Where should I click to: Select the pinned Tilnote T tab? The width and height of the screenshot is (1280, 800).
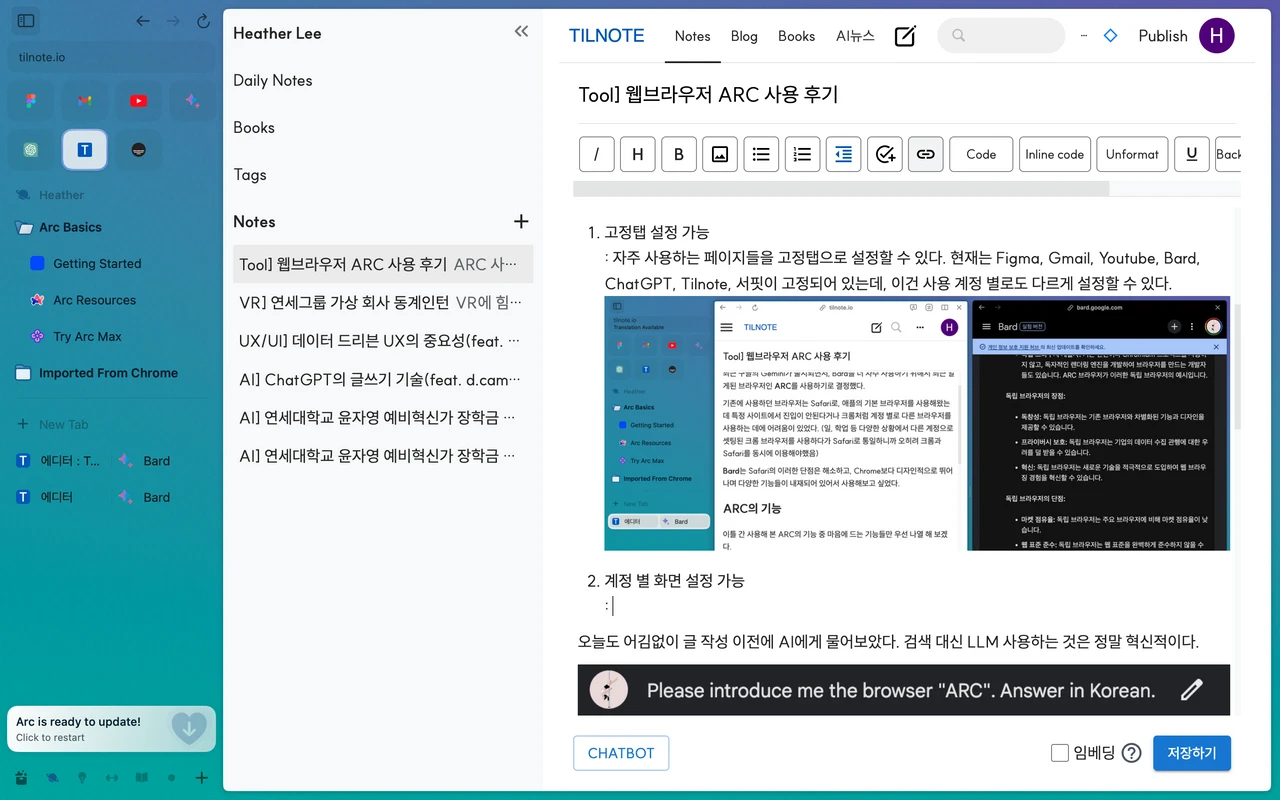click(85, 149)
